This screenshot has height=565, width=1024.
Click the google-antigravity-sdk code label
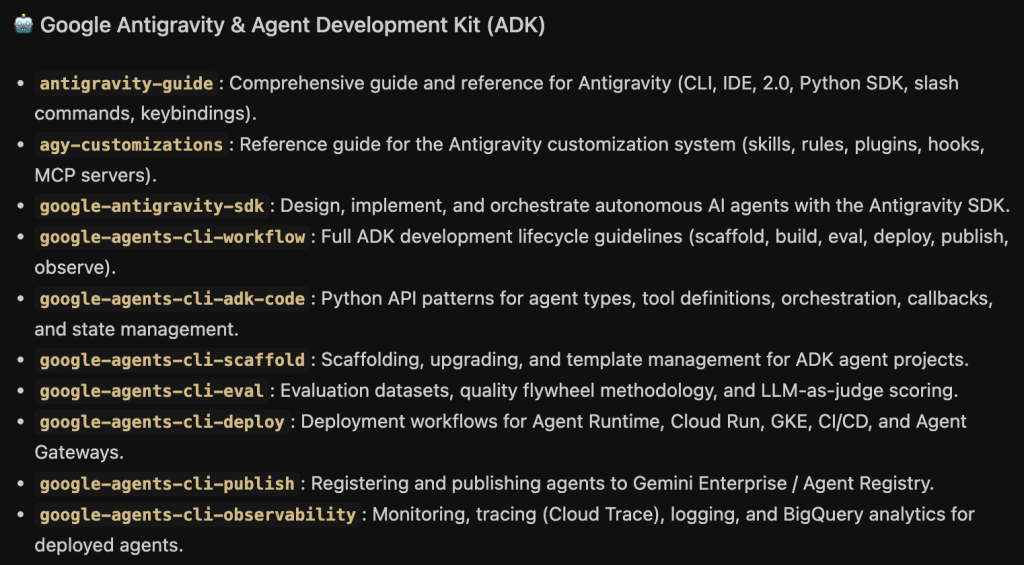[x=152, y=206]
